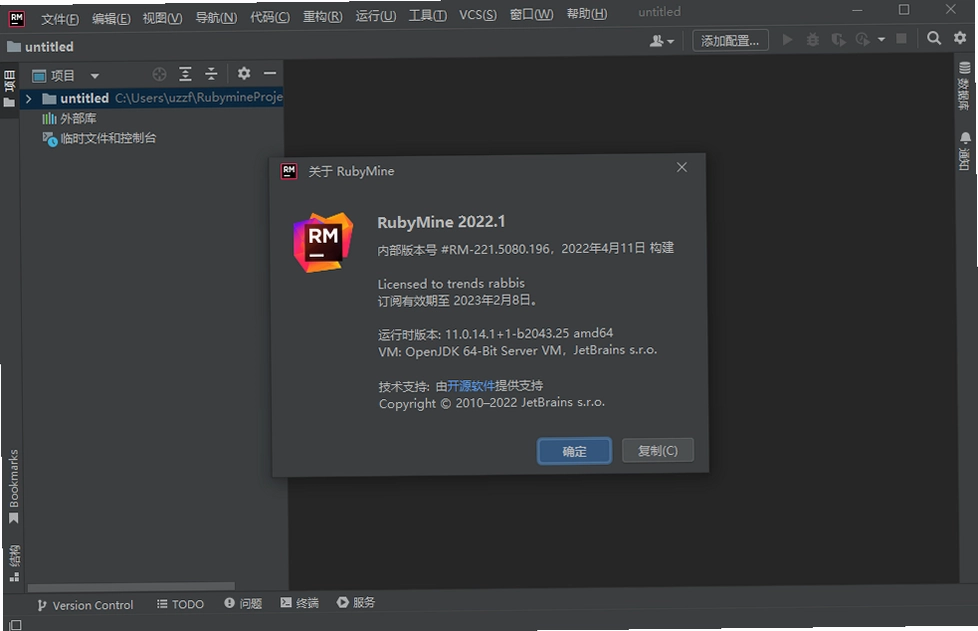Toggle the Bookmarks side tab
Screen dimensions: 978x631
[14, 486]
